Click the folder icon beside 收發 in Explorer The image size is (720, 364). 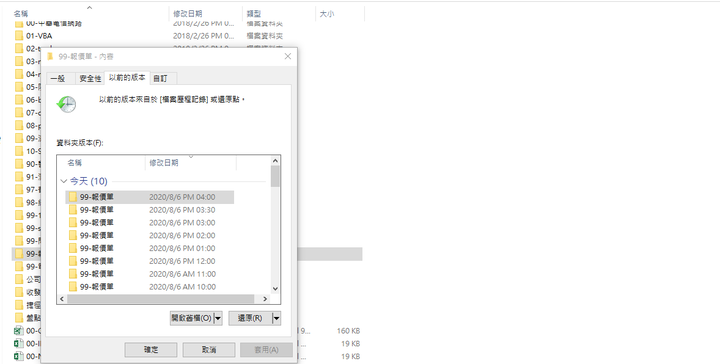click(x=19, y=292)
